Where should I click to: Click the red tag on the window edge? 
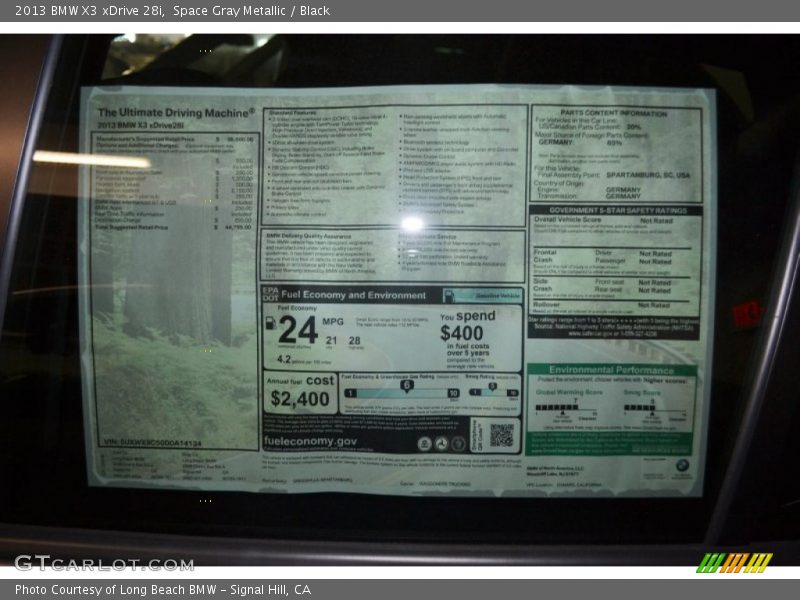point(746,312)
